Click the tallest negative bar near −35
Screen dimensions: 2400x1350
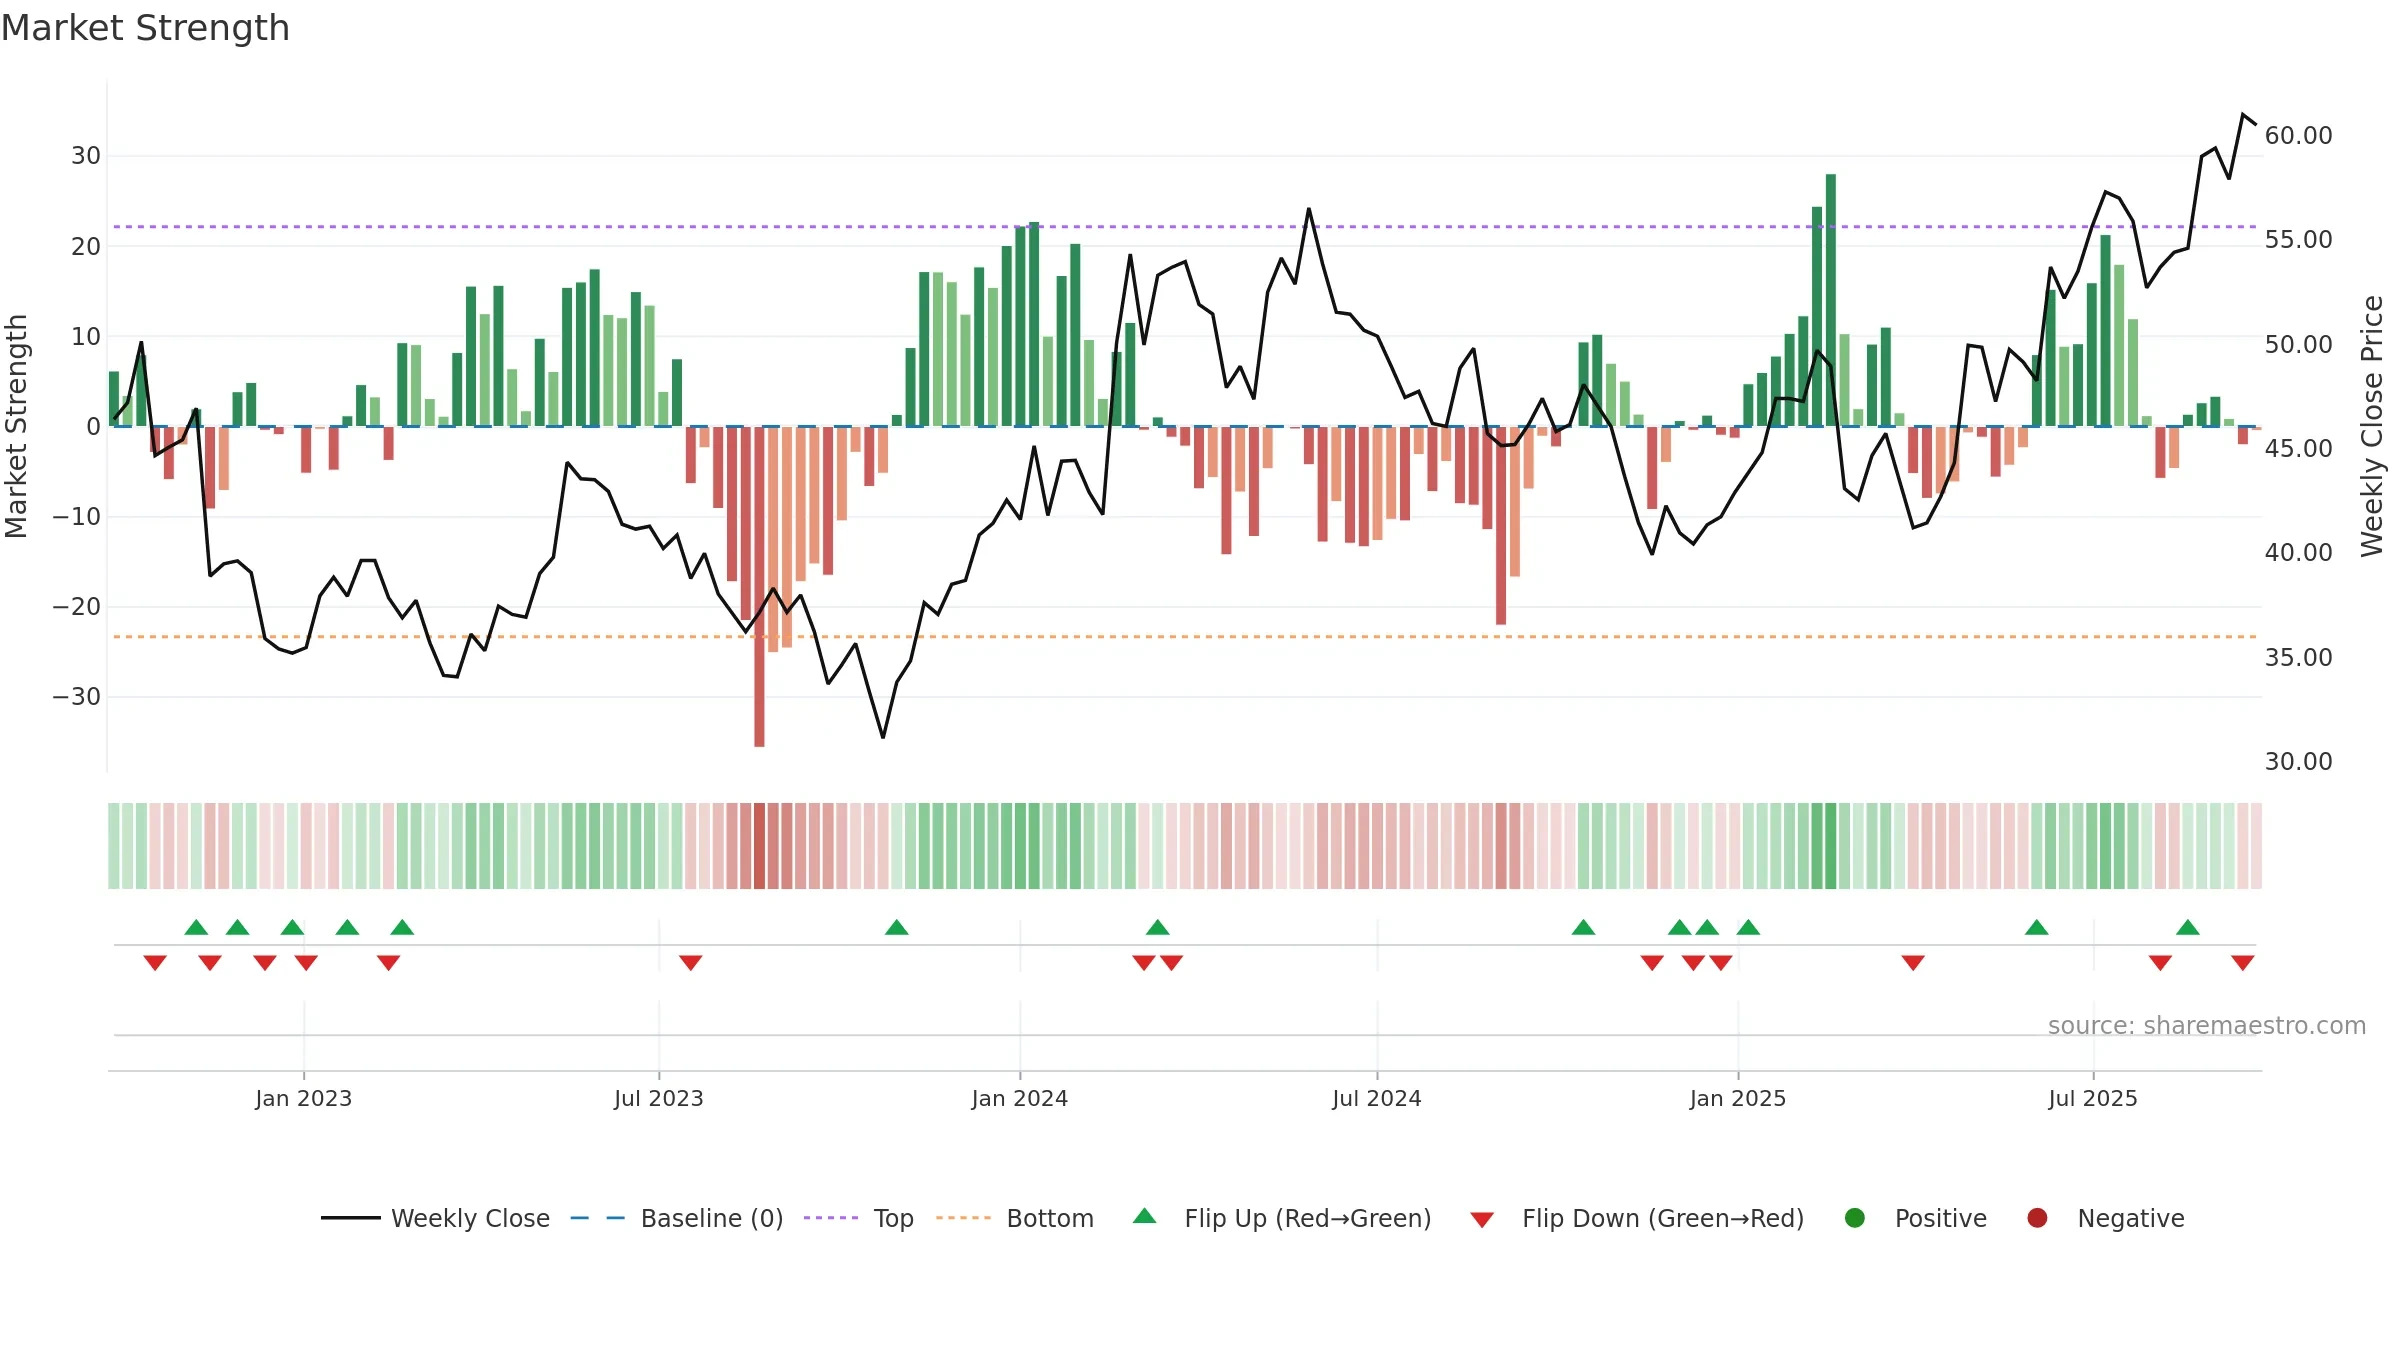click(759, 586)
